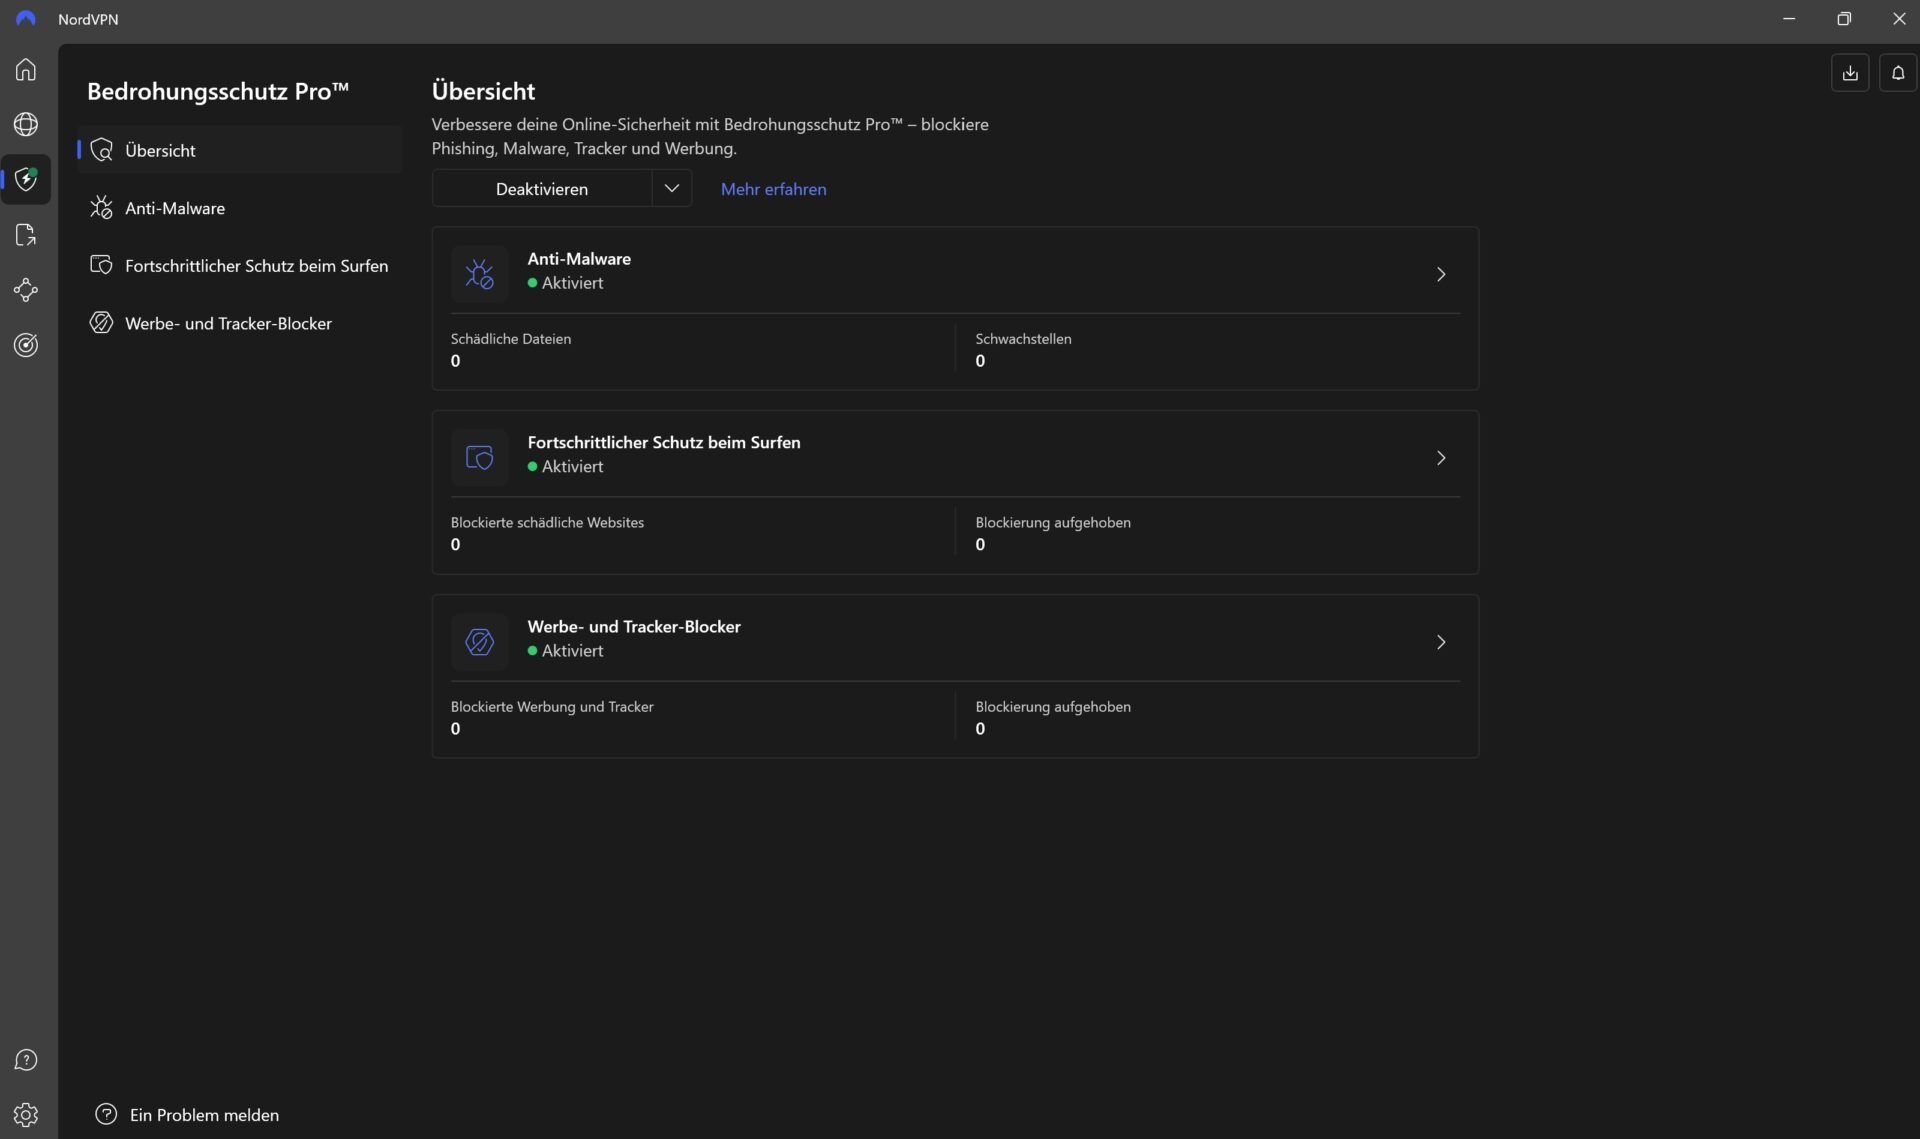Click the question mark icon beside Ein Problem melden
Image resolution: width=1920 pixels, height=1139 pixels.
[106, 1114]
